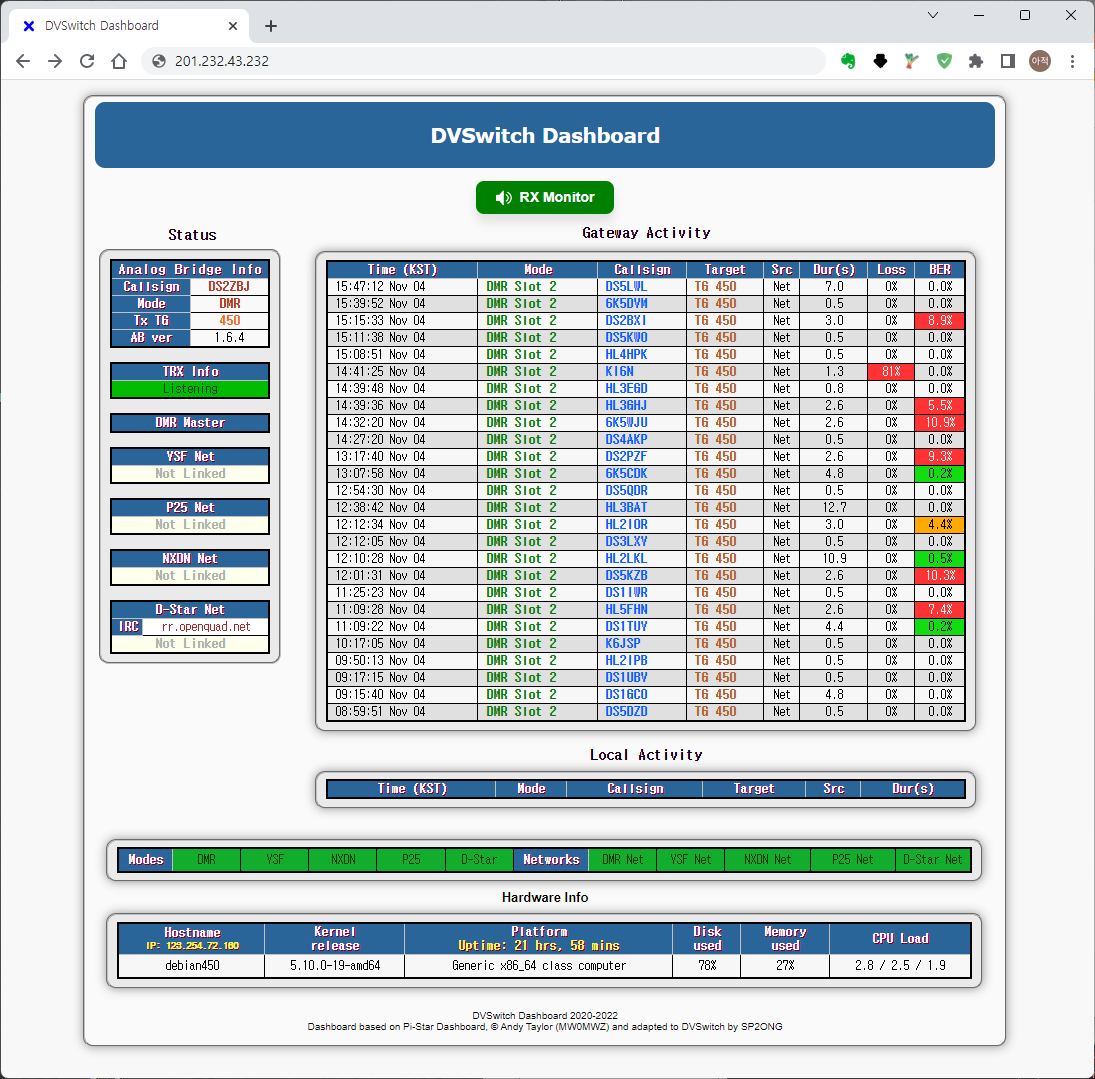Viewport: 1095px width, 1079px height.
Task: Click the D-Star Net network indicator
Action: [933, 860]
